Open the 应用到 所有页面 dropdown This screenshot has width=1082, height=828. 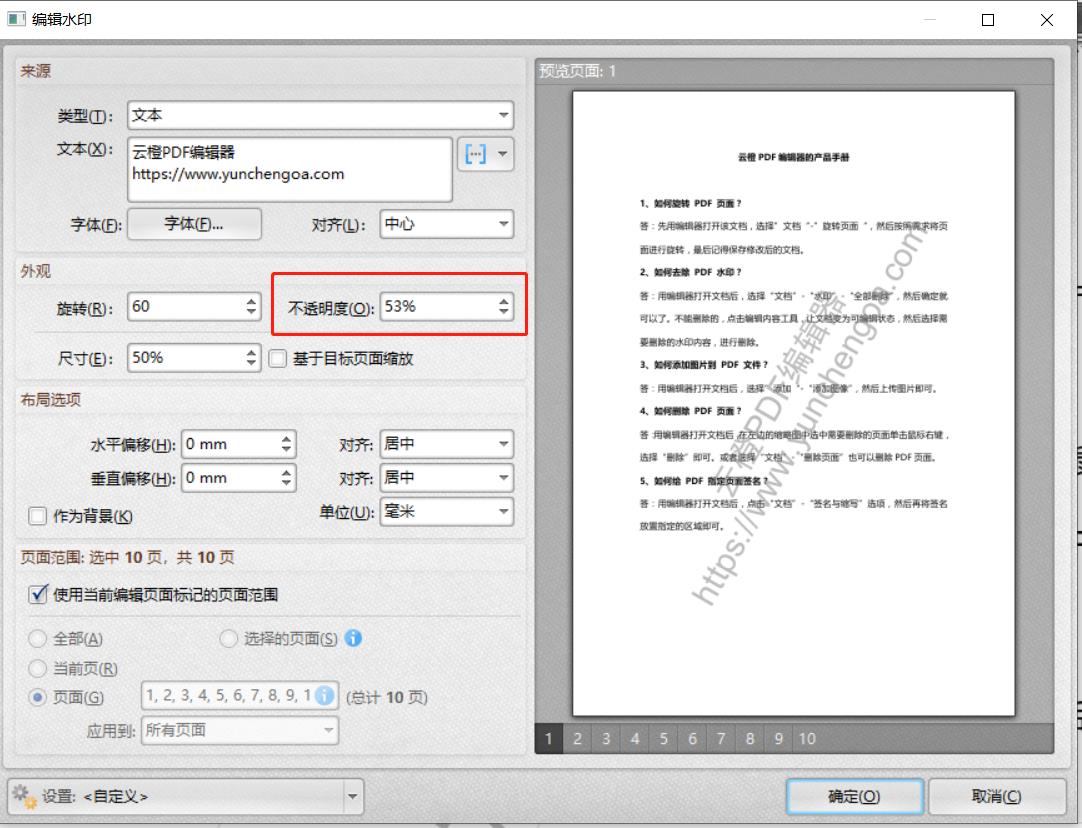(239, 730)
